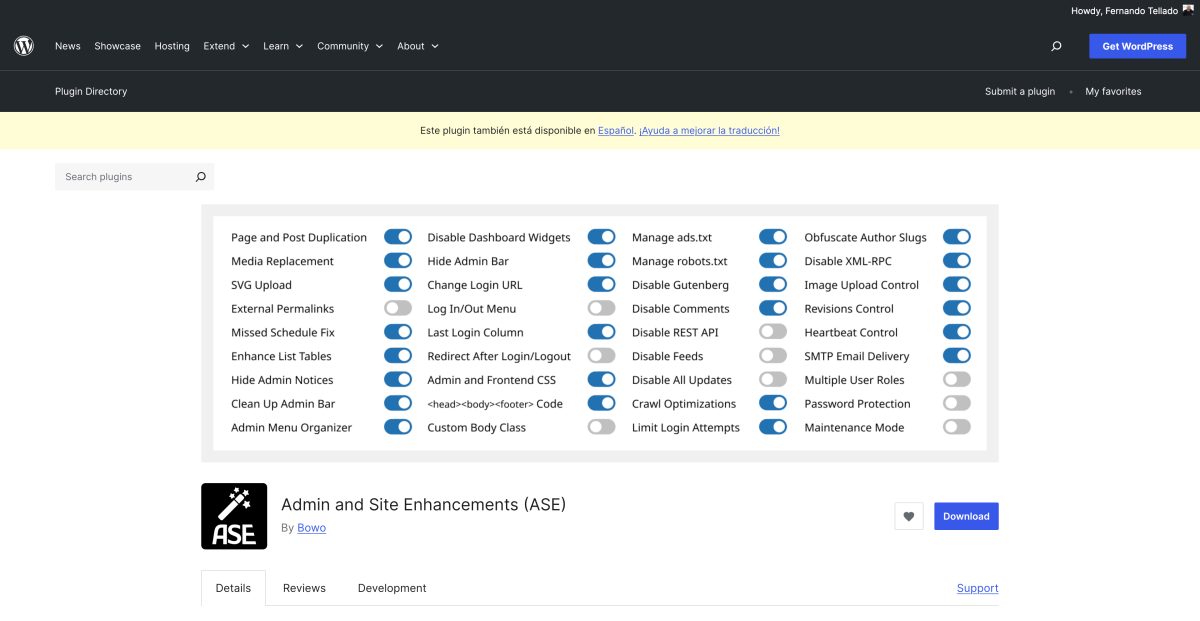Enable Maintenance Mode
The image size is (1200, 621).
pyautogui.click(x=956, y=426)
